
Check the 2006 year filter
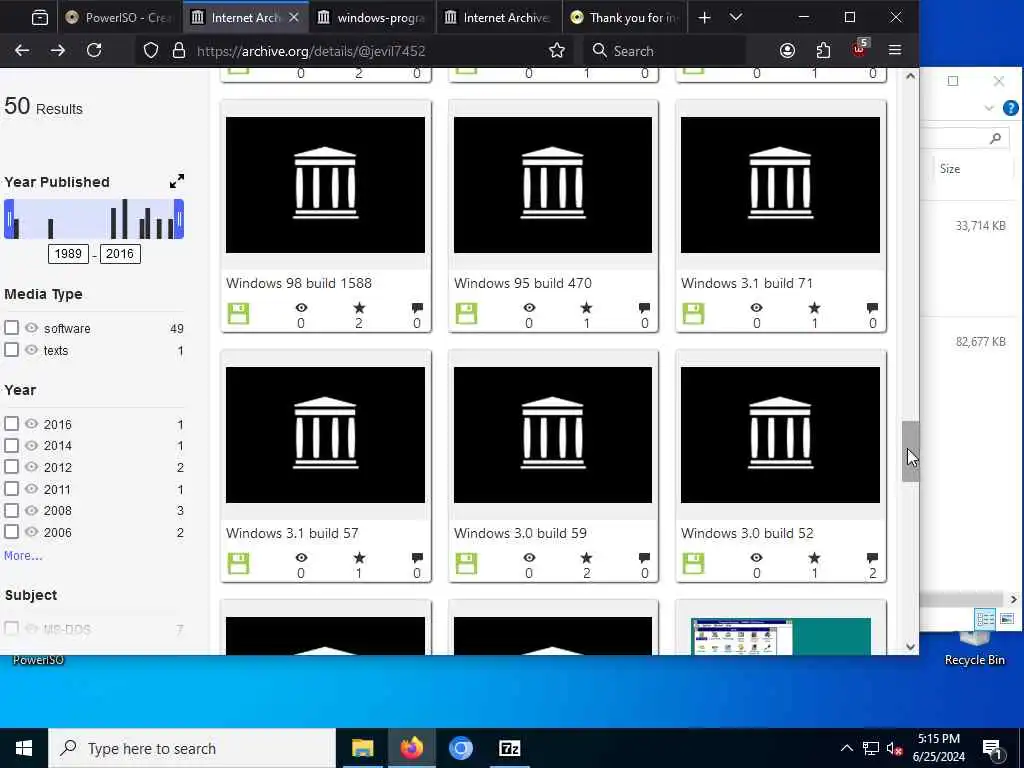11,531
